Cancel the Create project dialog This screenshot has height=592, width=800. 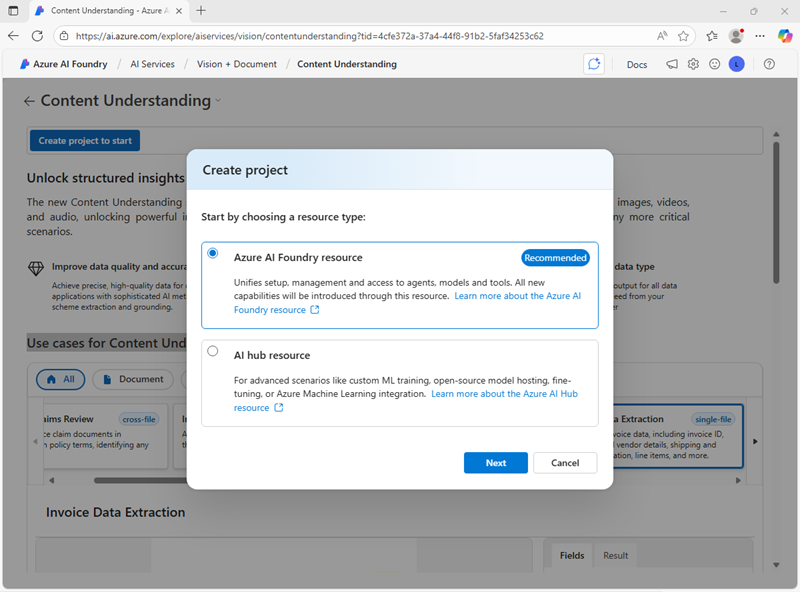[x=565, y=463]
